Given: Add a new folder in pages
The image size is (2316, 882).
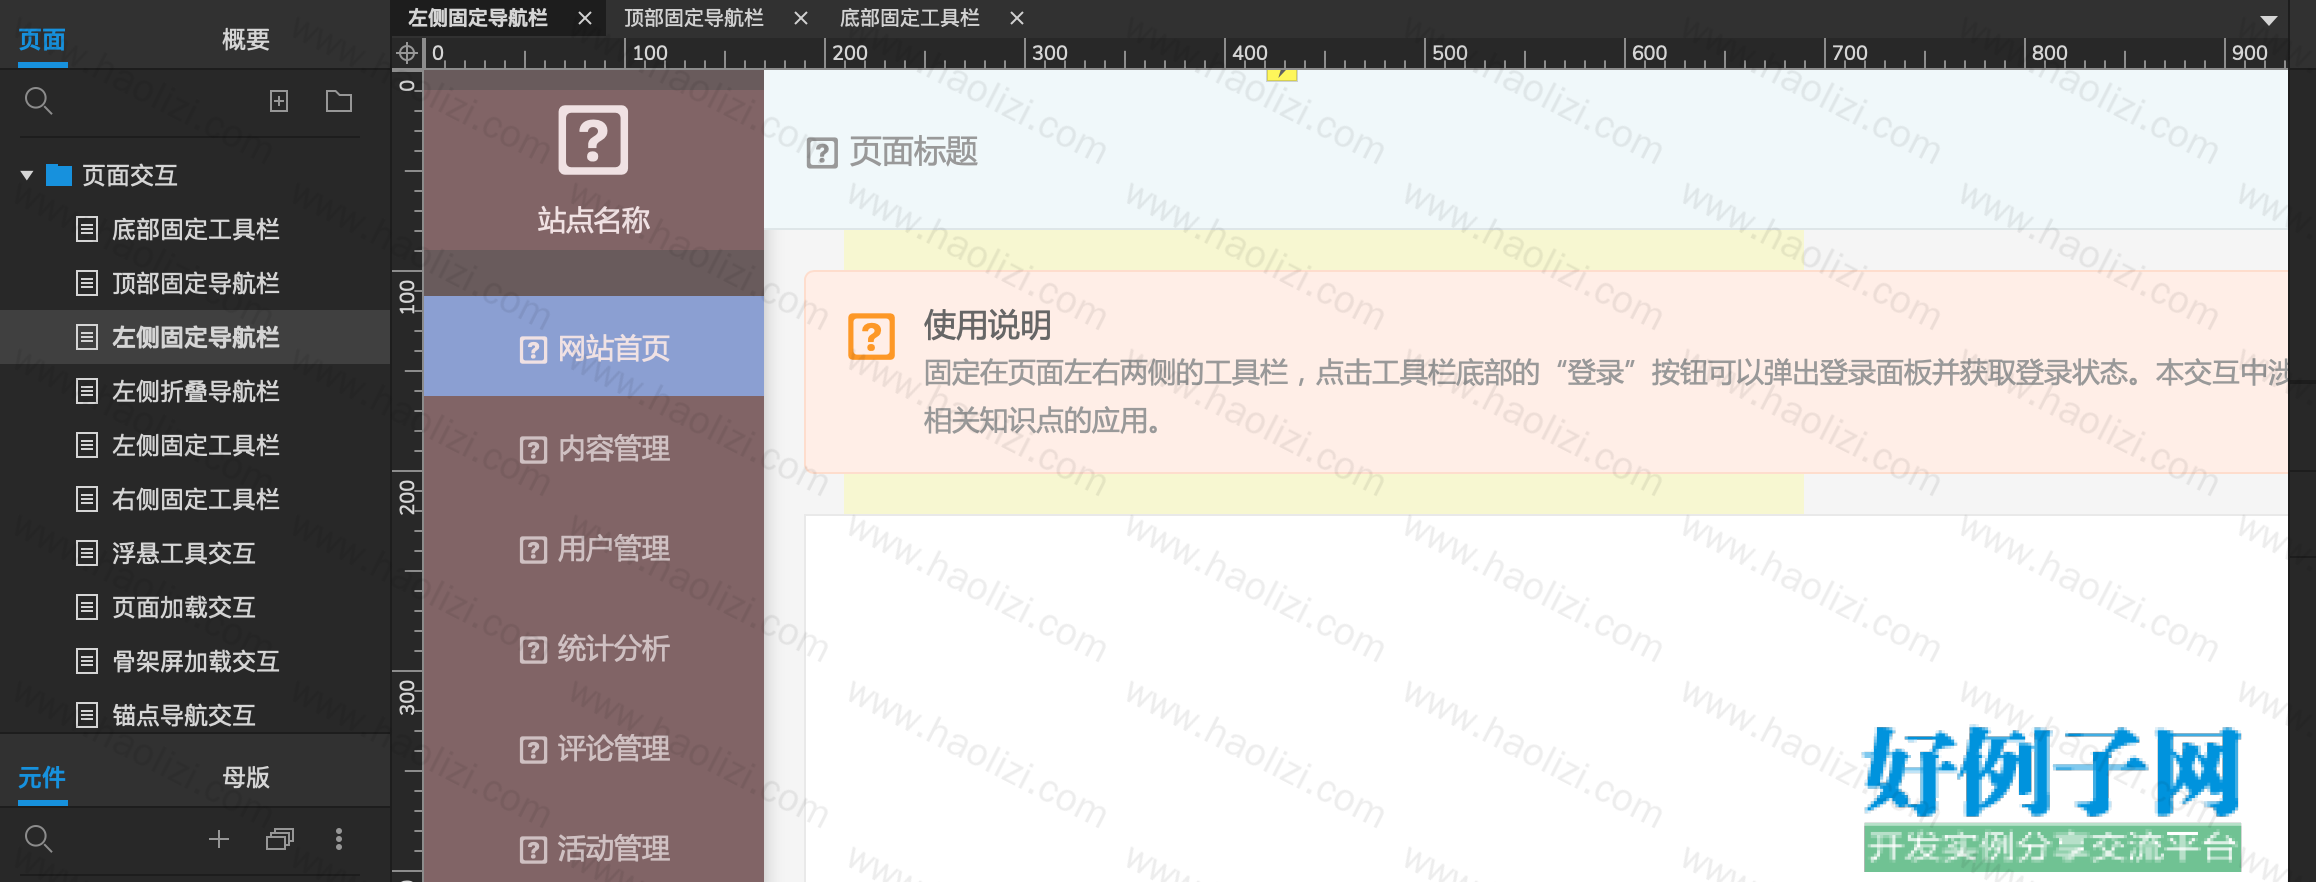Looking at the screenshot, I should tap(339, 100).
